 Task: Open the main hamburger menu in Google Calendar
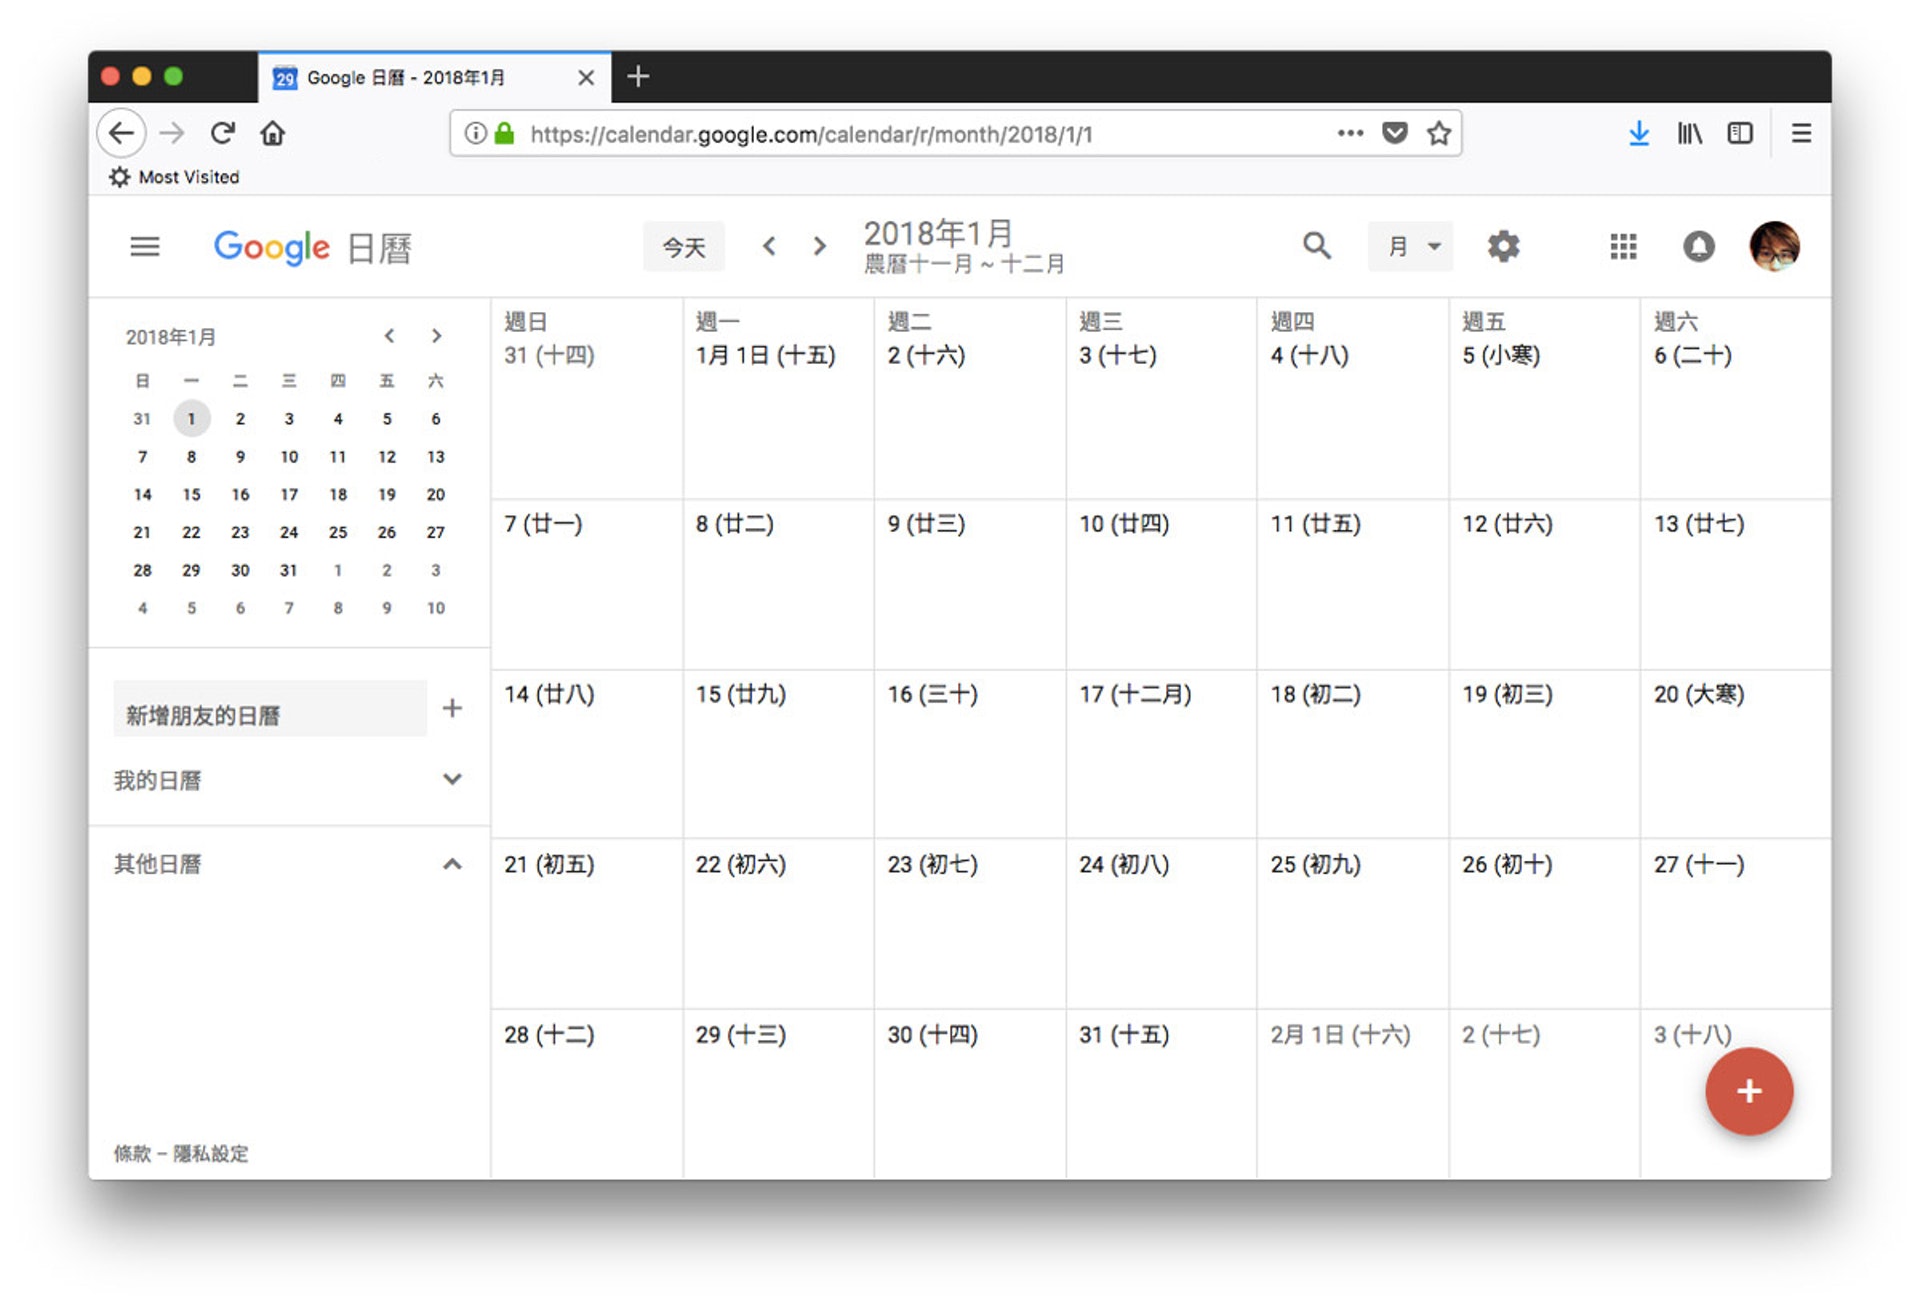[x=145, y=246]
